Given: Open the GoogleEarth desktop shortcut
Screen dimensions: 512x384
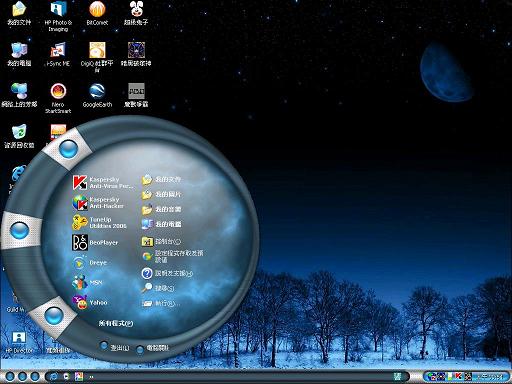Looking at the screenshot, I should [97, 95].
